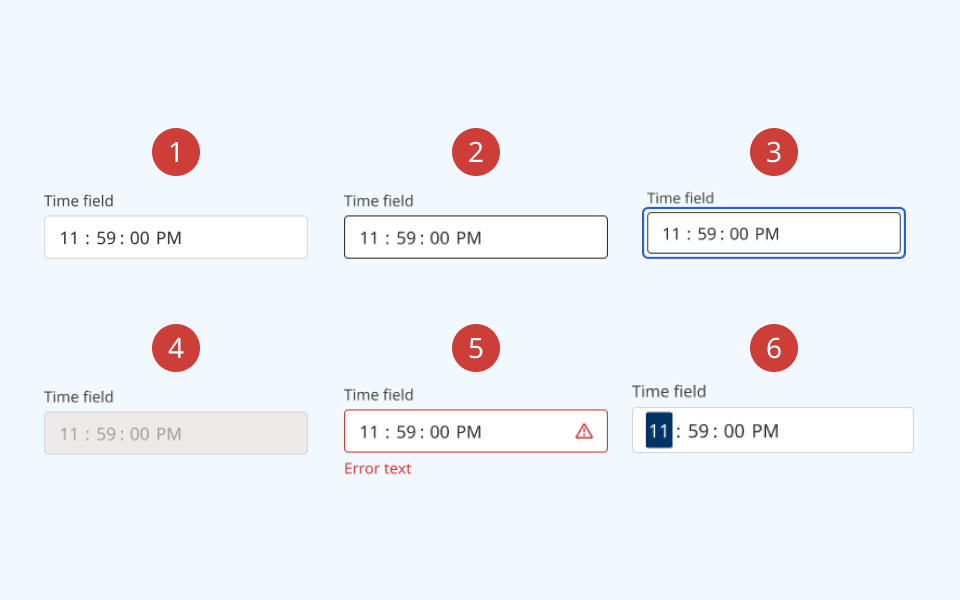This screenshot has height=600, width=960.
Task: Click the default time field under badge 1
Action: point(176,238)
